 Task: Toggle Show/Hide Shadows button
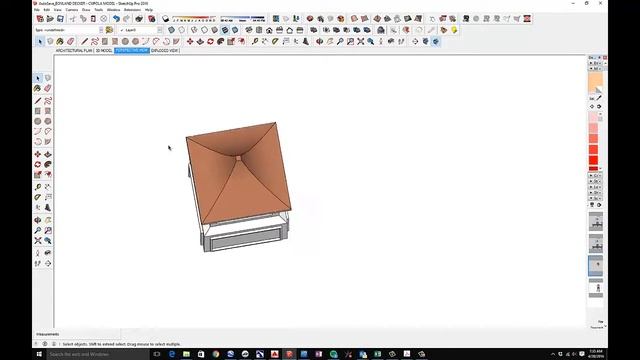click(165, 19)
